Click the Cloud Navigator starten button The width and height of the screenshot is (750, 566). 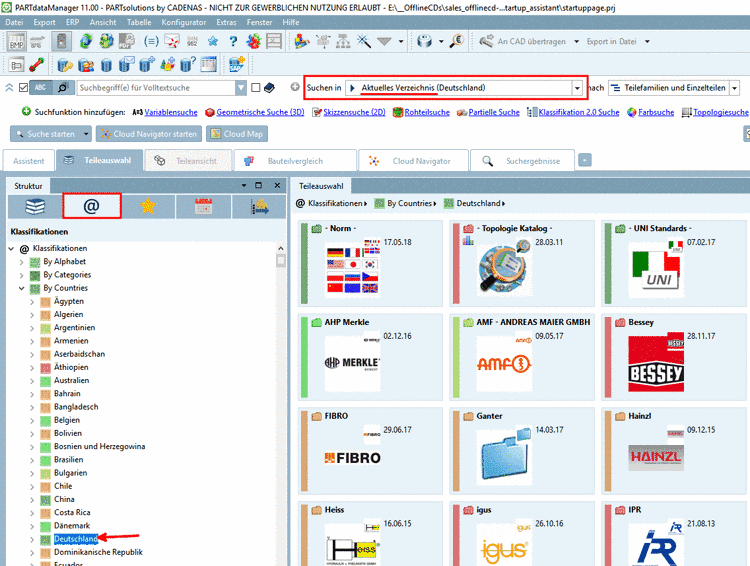click(149, 134)
